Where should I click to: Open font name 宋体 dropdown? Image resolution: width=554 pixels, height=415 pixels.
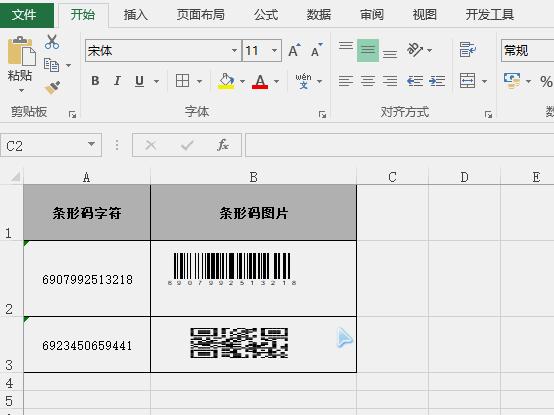(x=234, y=51)
